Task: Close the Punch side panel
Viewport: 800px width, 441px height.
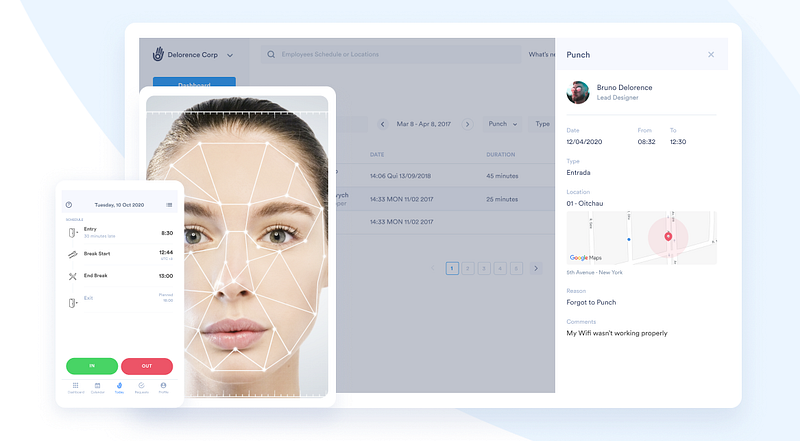Action: [711, 55]
